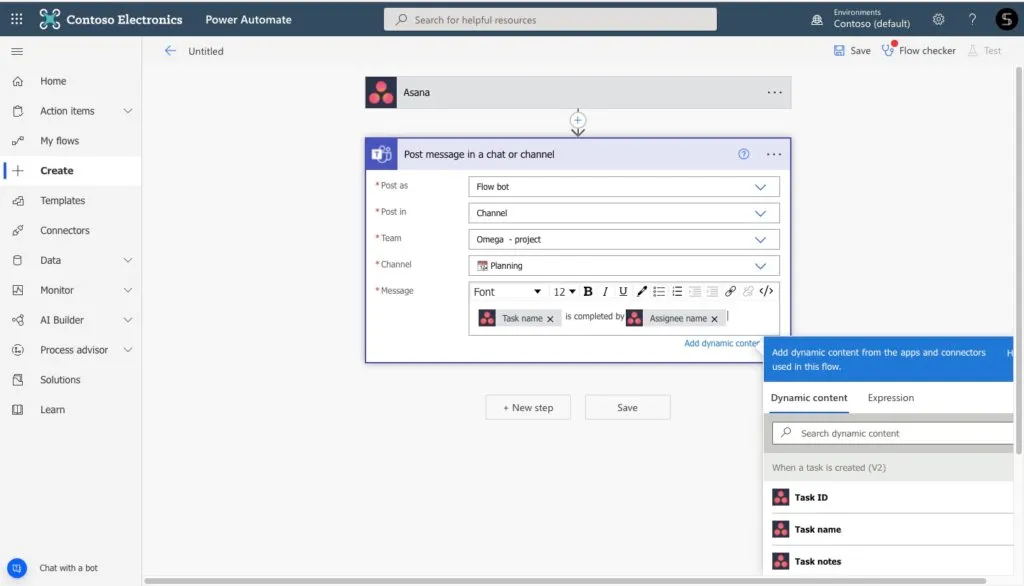Open the Post in dropdown
Screen dimensions: 1024x586
pos(623,213)
